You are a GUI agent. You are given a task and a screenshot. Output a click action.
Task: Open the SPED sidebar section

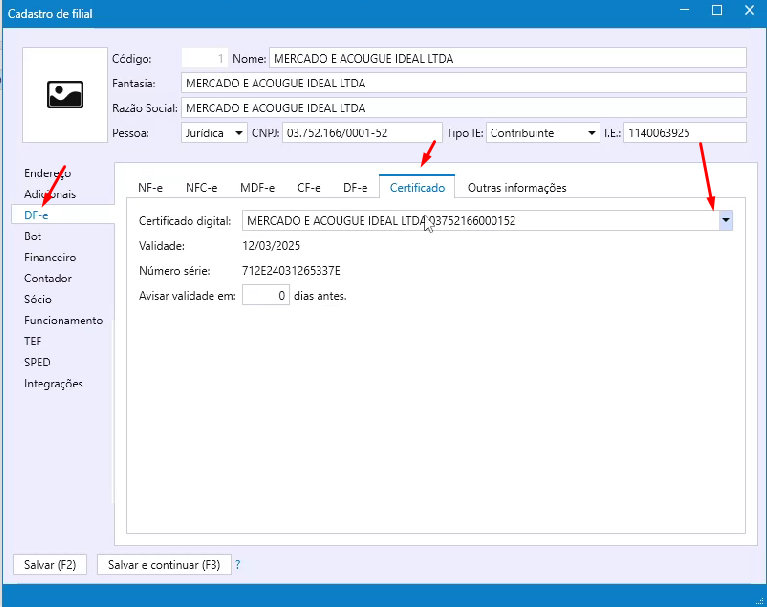point(37,362)
